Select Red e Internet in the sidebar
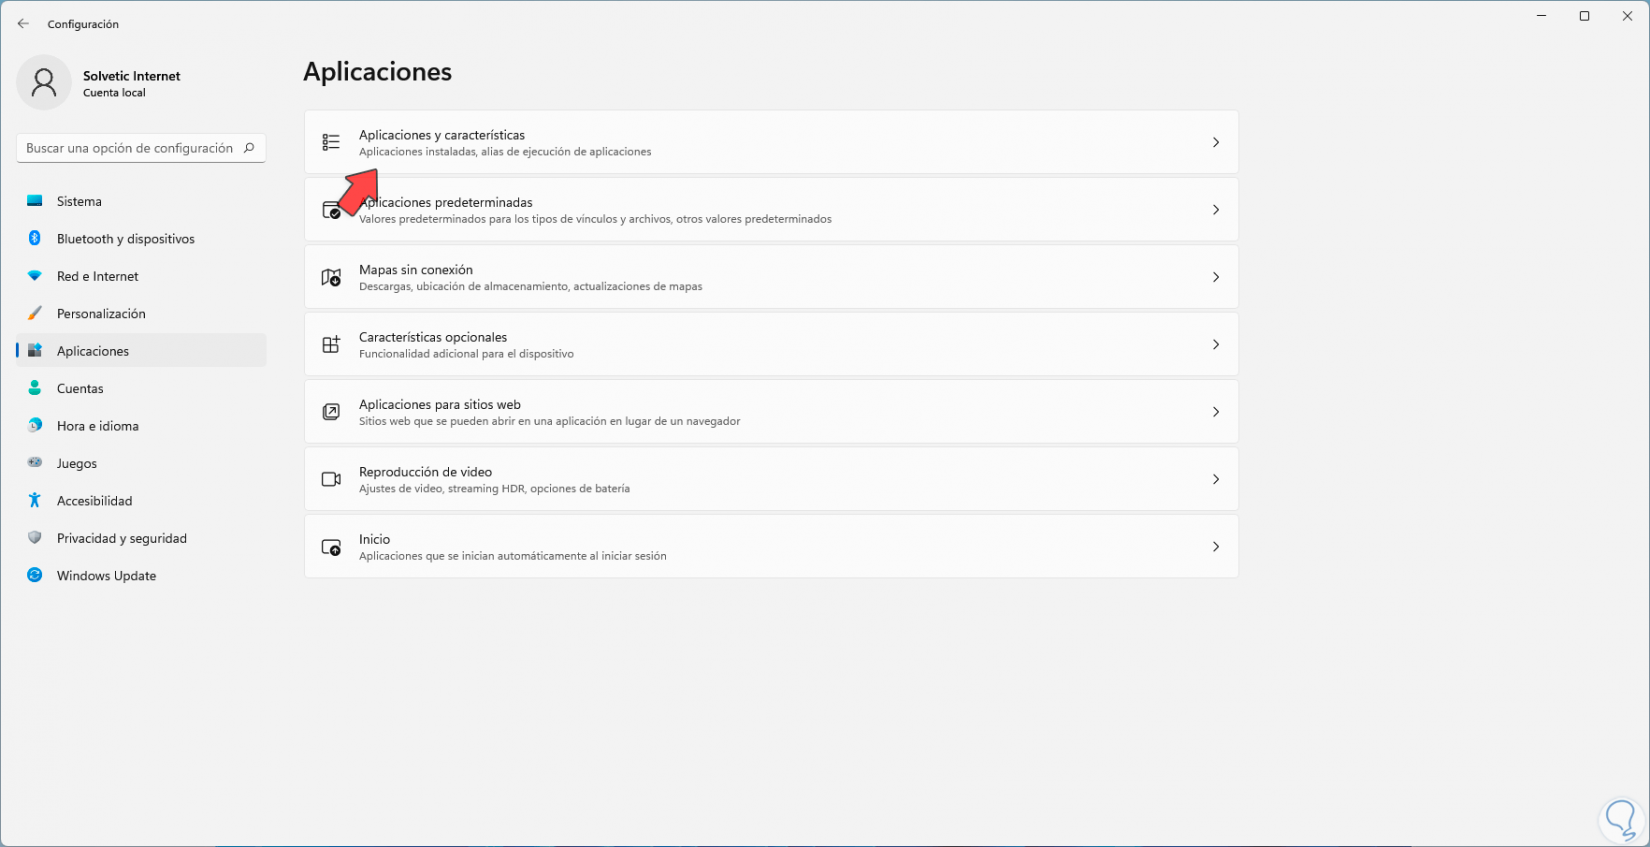Image resolution: width=1650 pixels, height=847 pixels. point(97,277)
